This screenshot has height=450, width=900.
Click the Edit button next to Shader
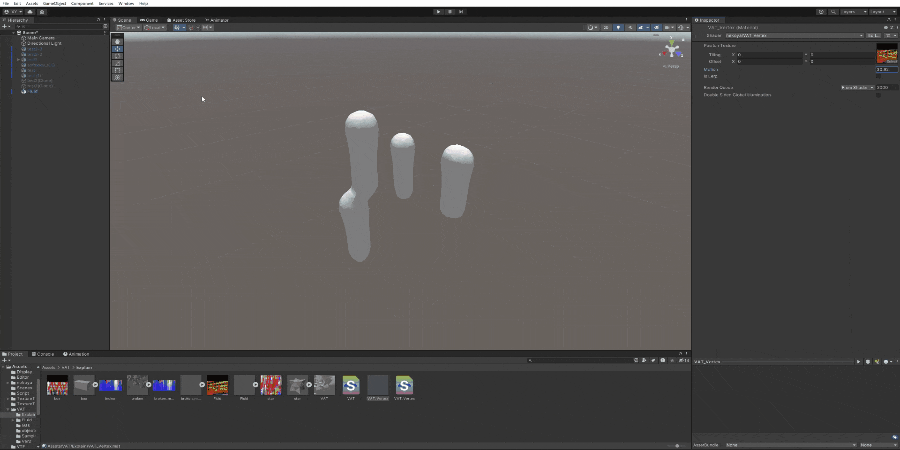pos(873,36)
